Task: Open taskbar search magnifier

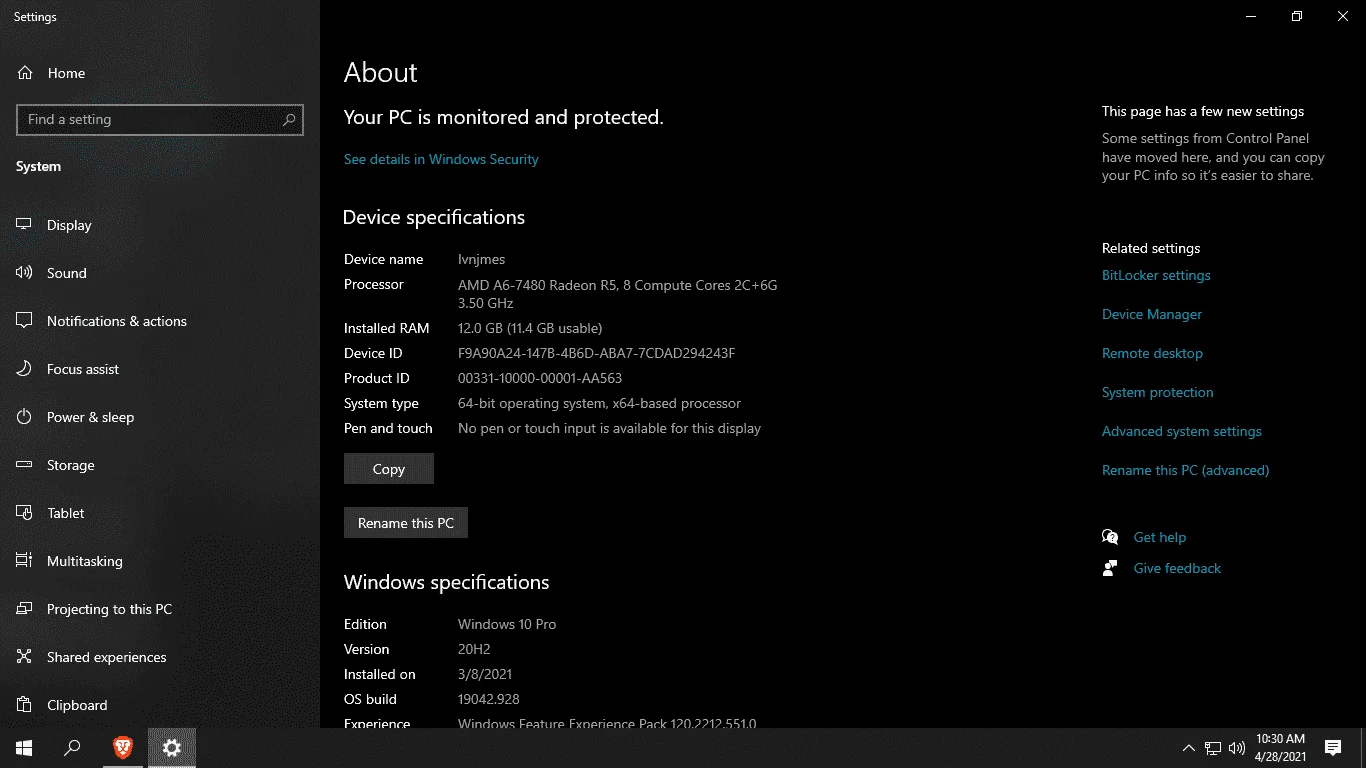Action: [72, 748]
